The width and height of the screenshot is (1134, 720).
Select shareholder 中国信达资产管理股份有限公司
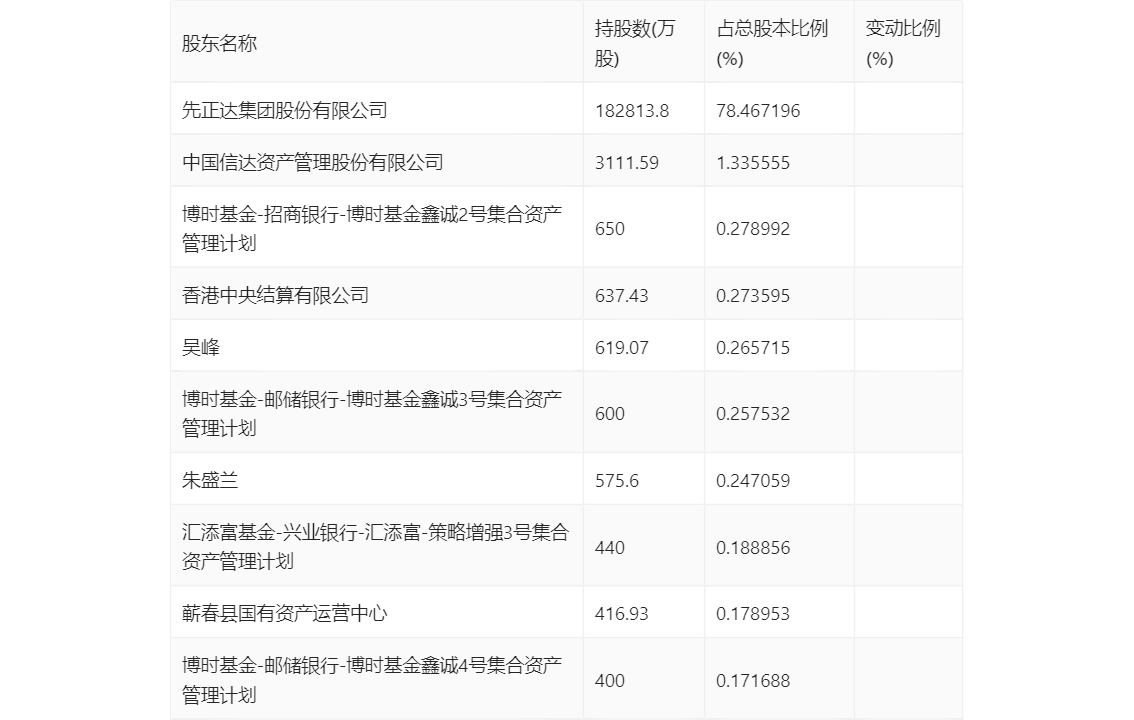click(312, 163)
